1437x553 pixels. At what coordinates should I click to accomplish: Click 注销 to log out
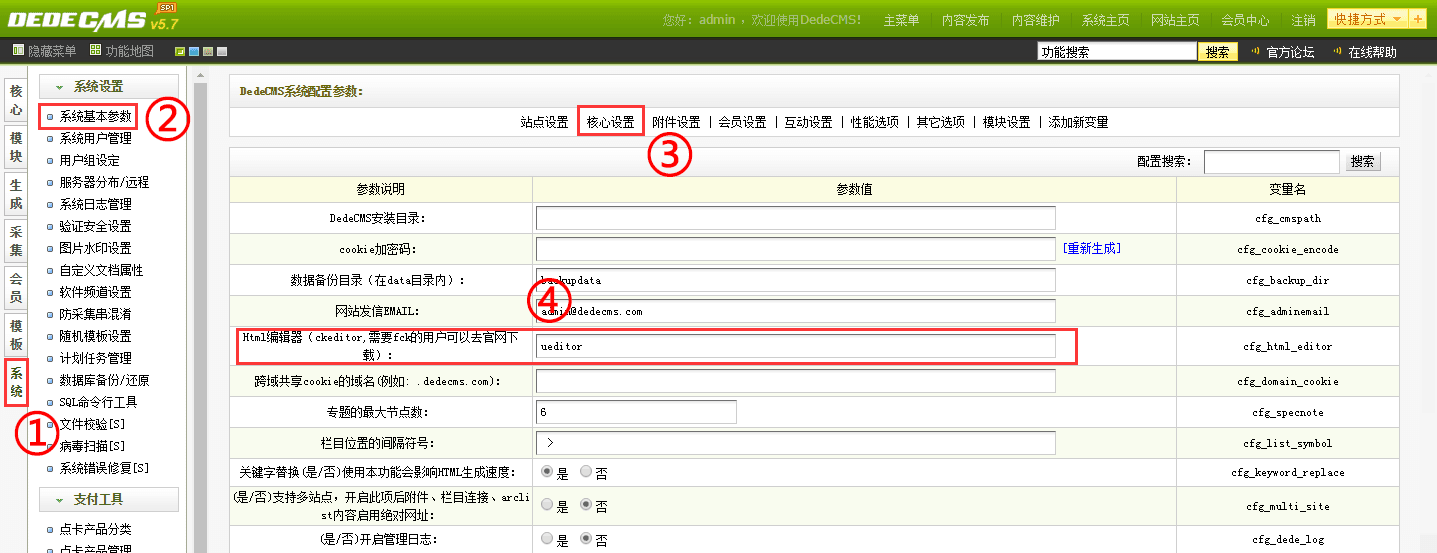coord(1303,20)
